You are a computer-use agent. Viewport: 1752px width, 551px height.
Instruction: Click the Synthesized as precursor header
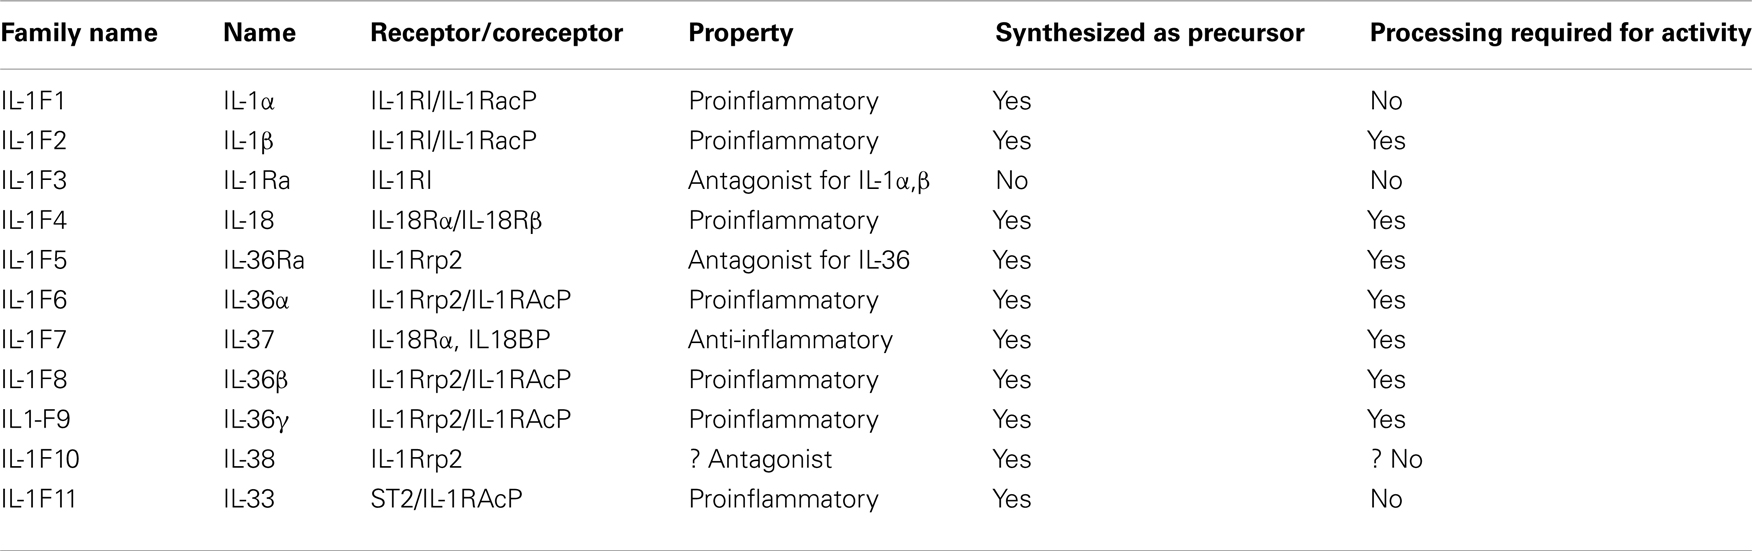click(x=1150, y=33)
